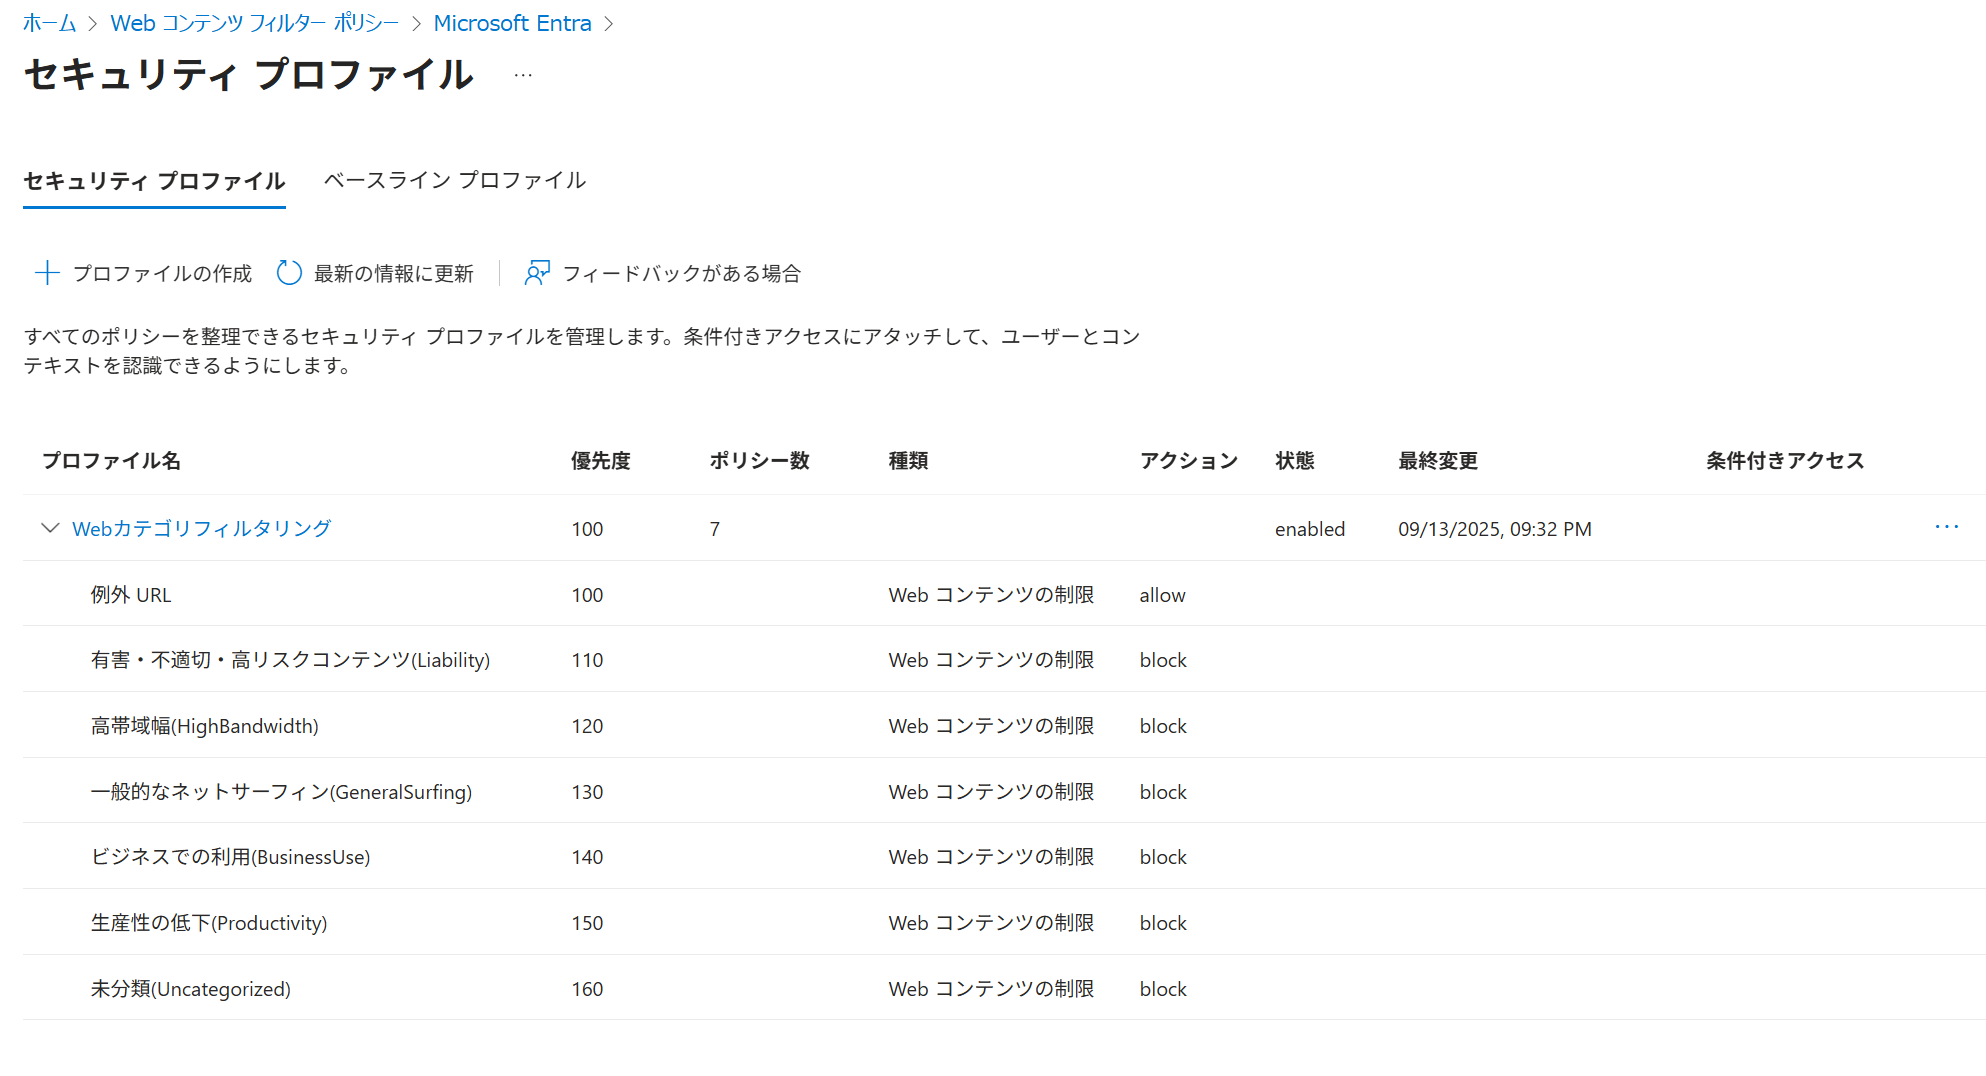Click the 09/13/2025, 09:32 PM timestamp
This screenshot has height=1076, width=1986.
[x=1495, y=529]
